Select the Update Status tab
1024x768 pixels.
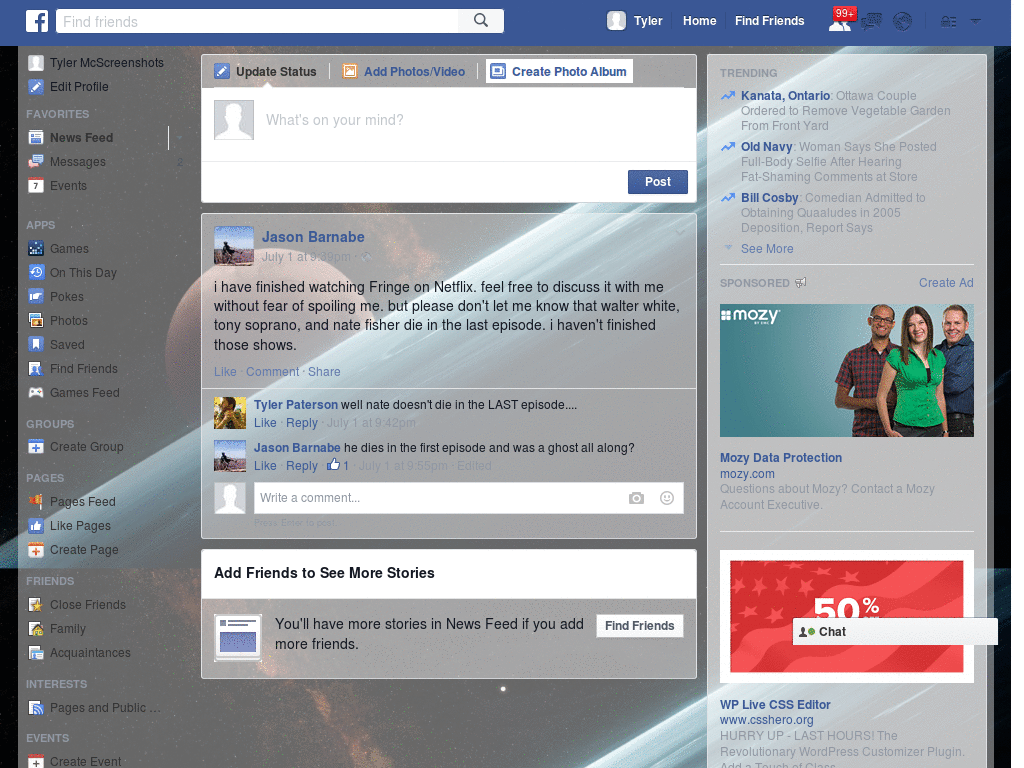pyautogui.click(x=266, y=71)
